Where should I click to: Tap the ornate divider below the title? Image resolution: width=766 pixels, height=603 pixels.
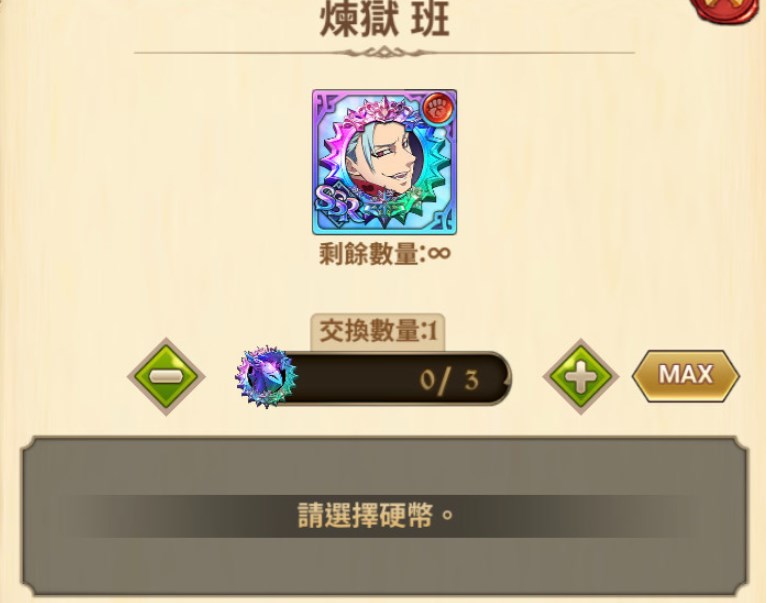[x=384, y=52]
